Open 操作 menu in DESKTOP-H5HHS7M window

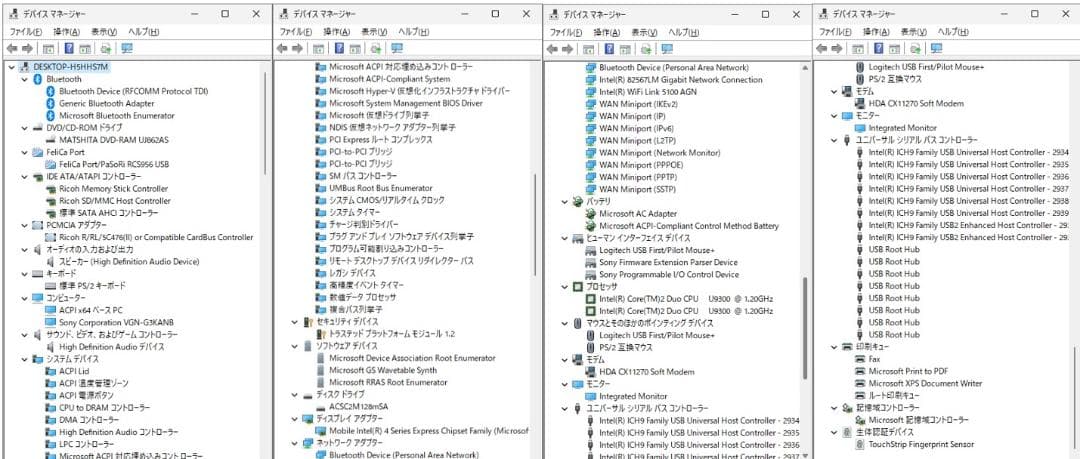[66, 32]
